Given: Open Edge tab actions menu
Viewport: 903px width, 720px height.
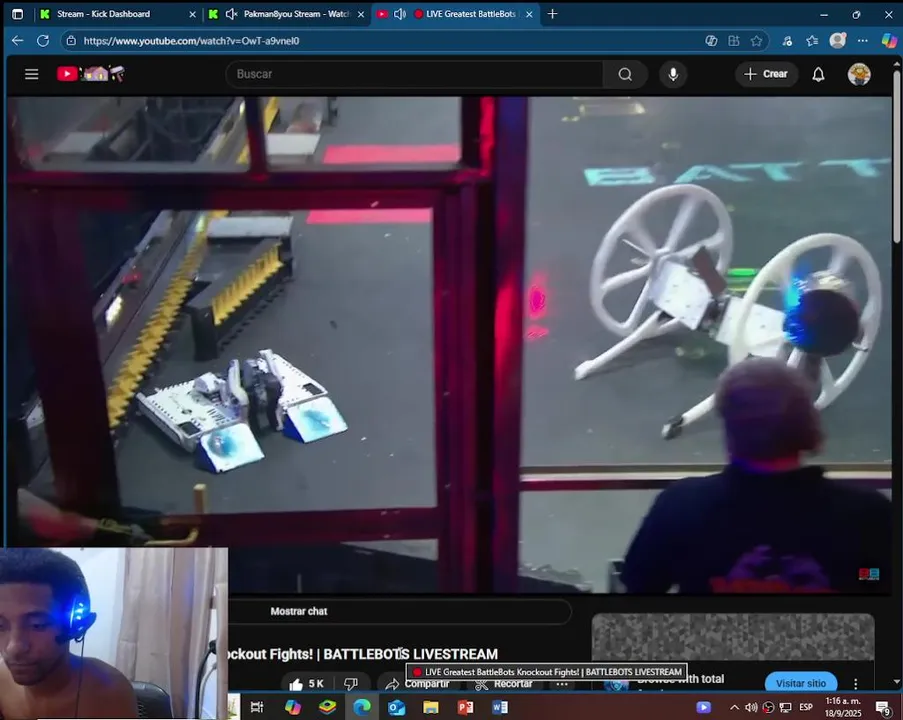Looking at the screenshot, I should tap(17, 14).
